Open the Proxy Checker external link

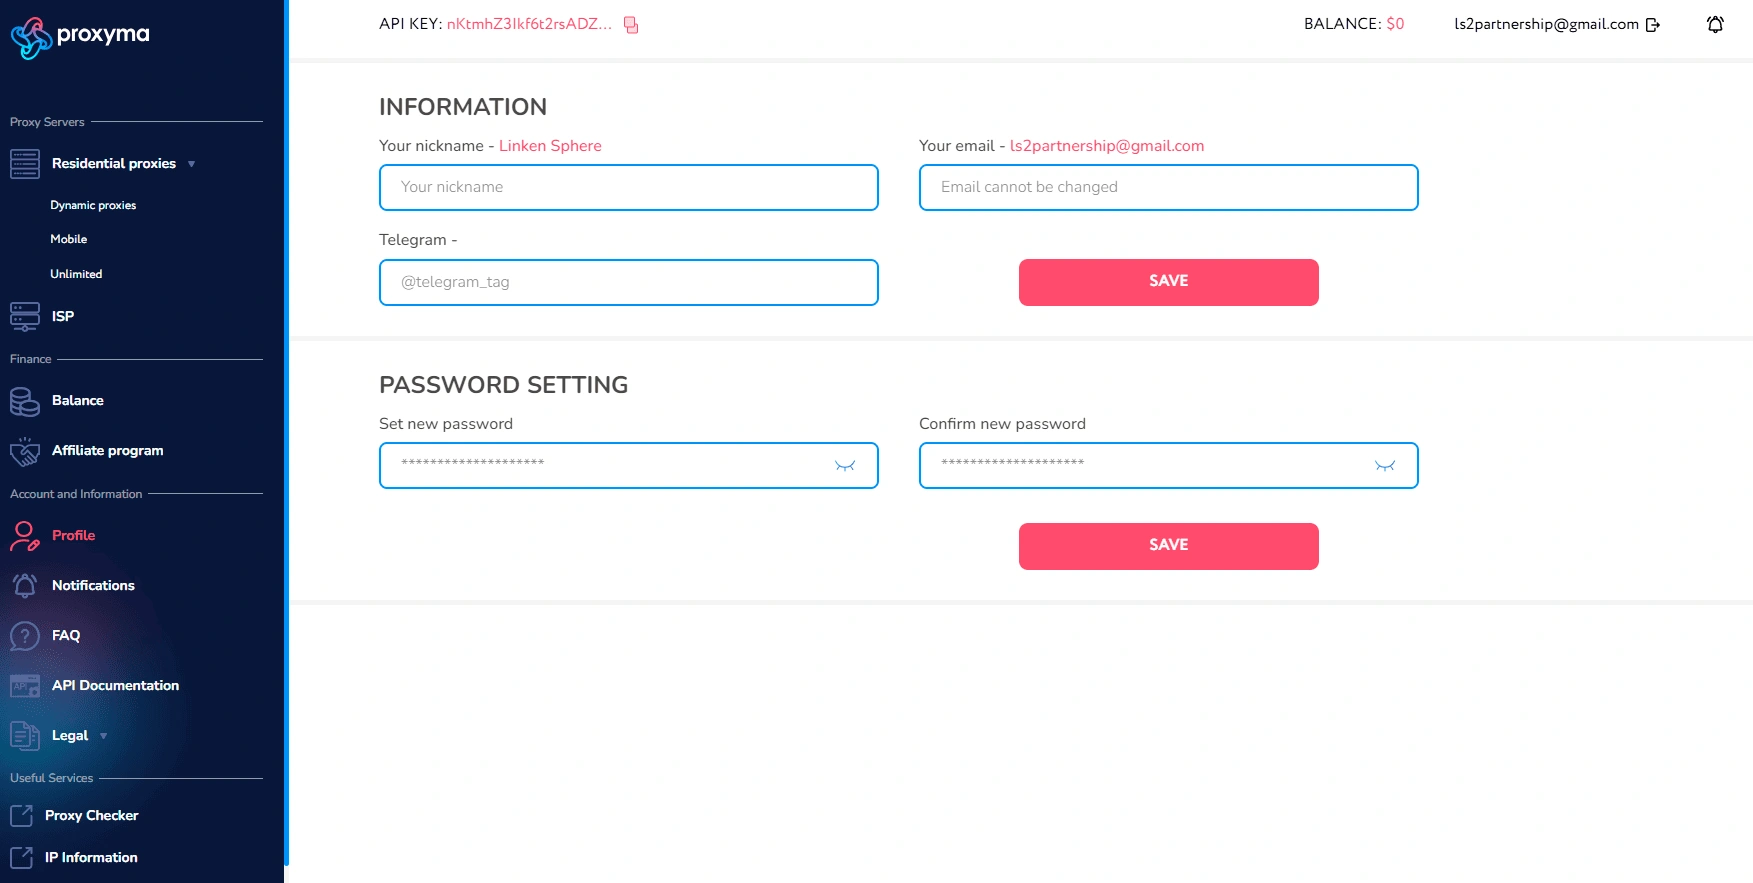pos(91,816)
